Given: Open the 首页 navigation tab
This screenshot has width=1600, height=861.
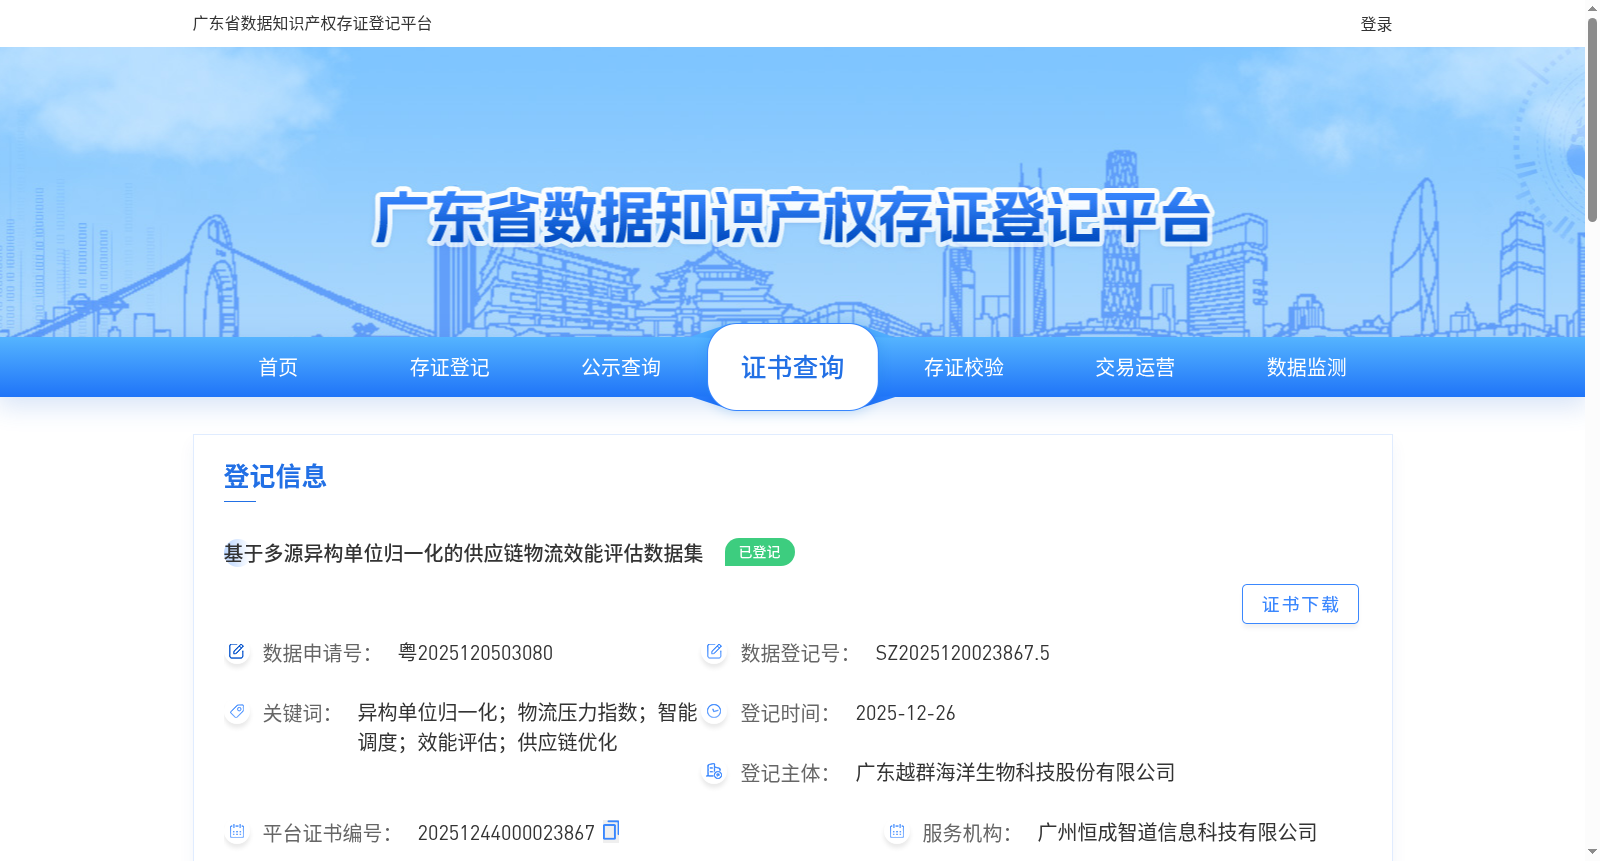Looking at the screenshot, I should (278, 368).
